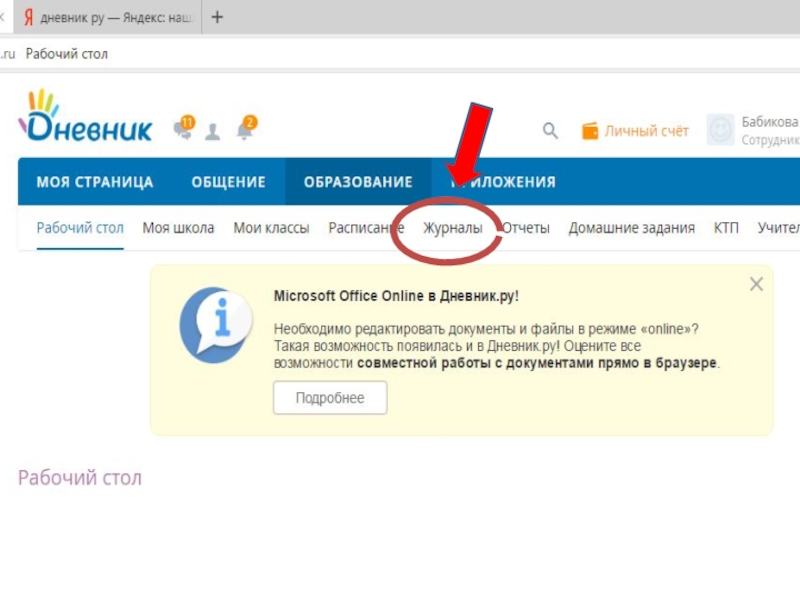Close the Microsoft Office Online banner

click(756, 284)
